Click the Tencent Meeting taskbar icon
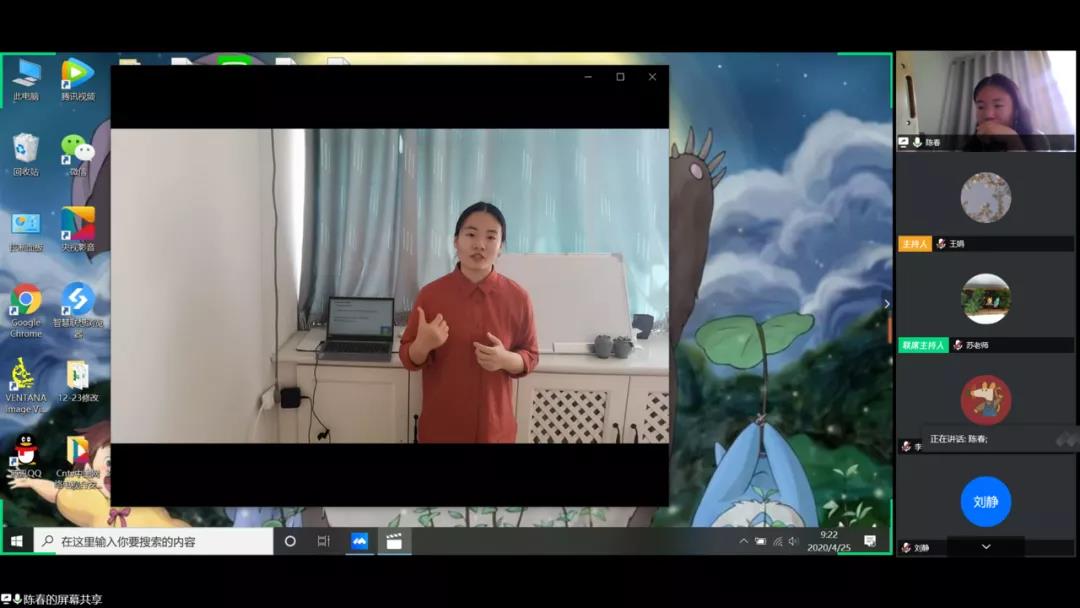 tap(359, 541)
